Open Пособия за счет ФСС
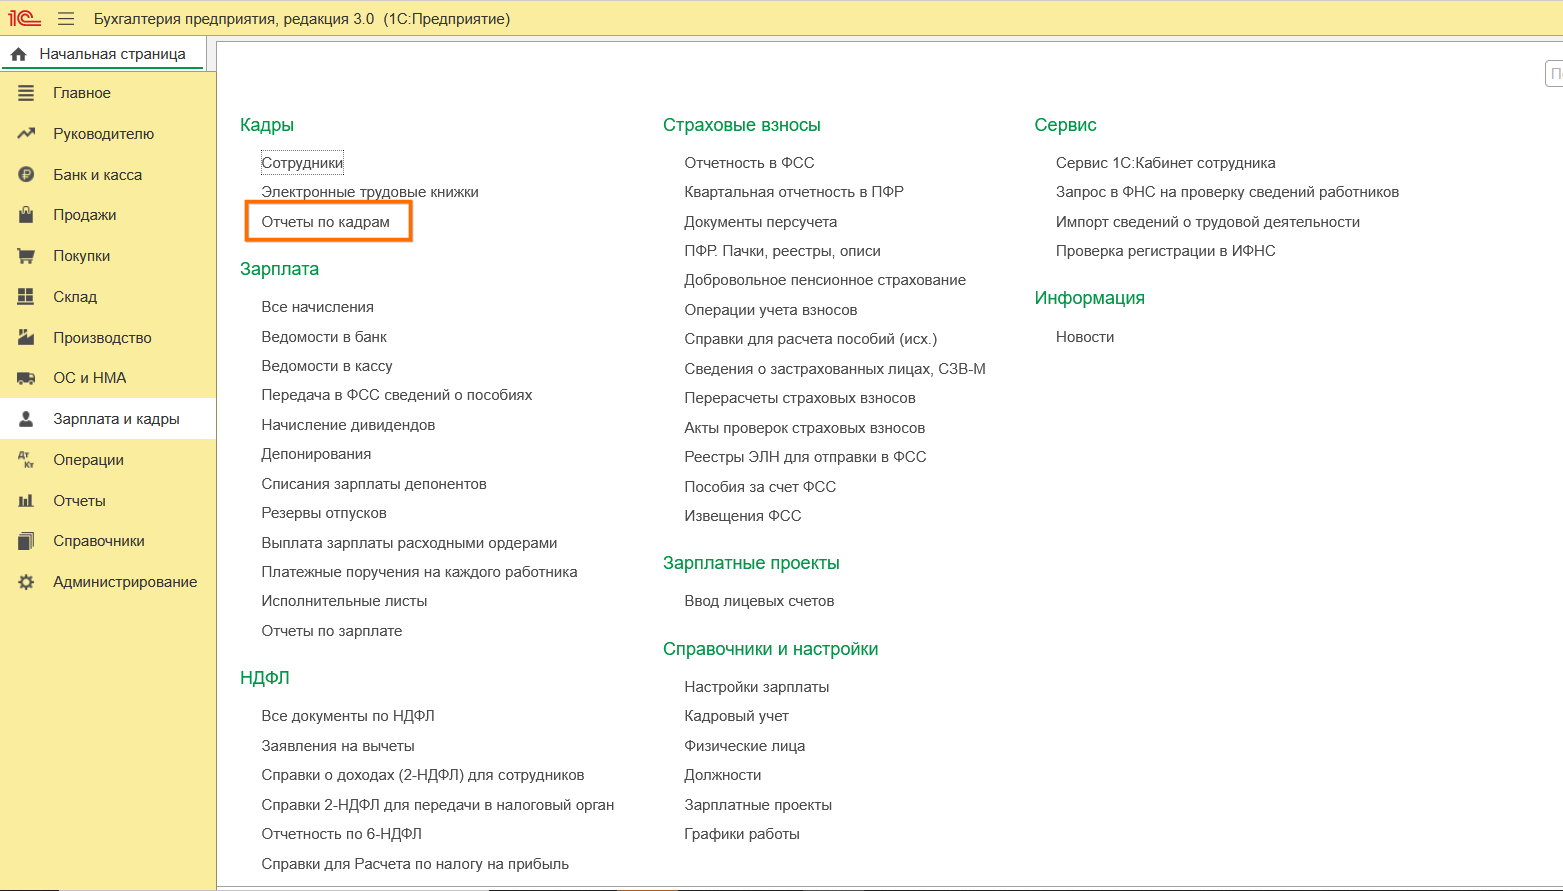The height and width of the screenshot is (891, 1563). (x=760, y=487)
